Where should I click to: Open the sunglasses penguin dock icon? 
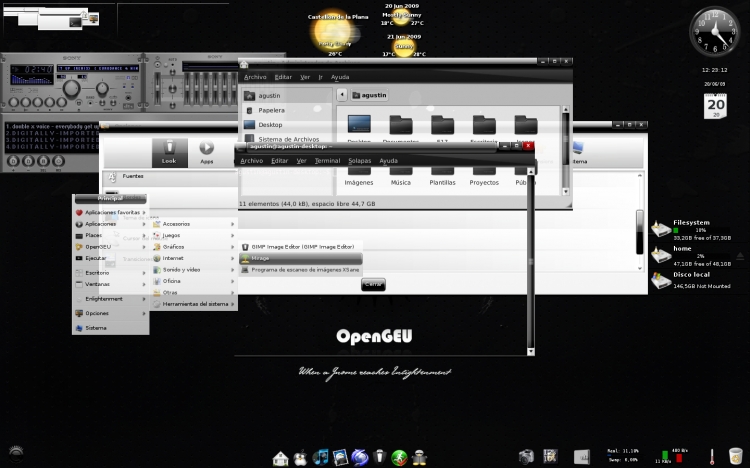click(x=419, y=458)
